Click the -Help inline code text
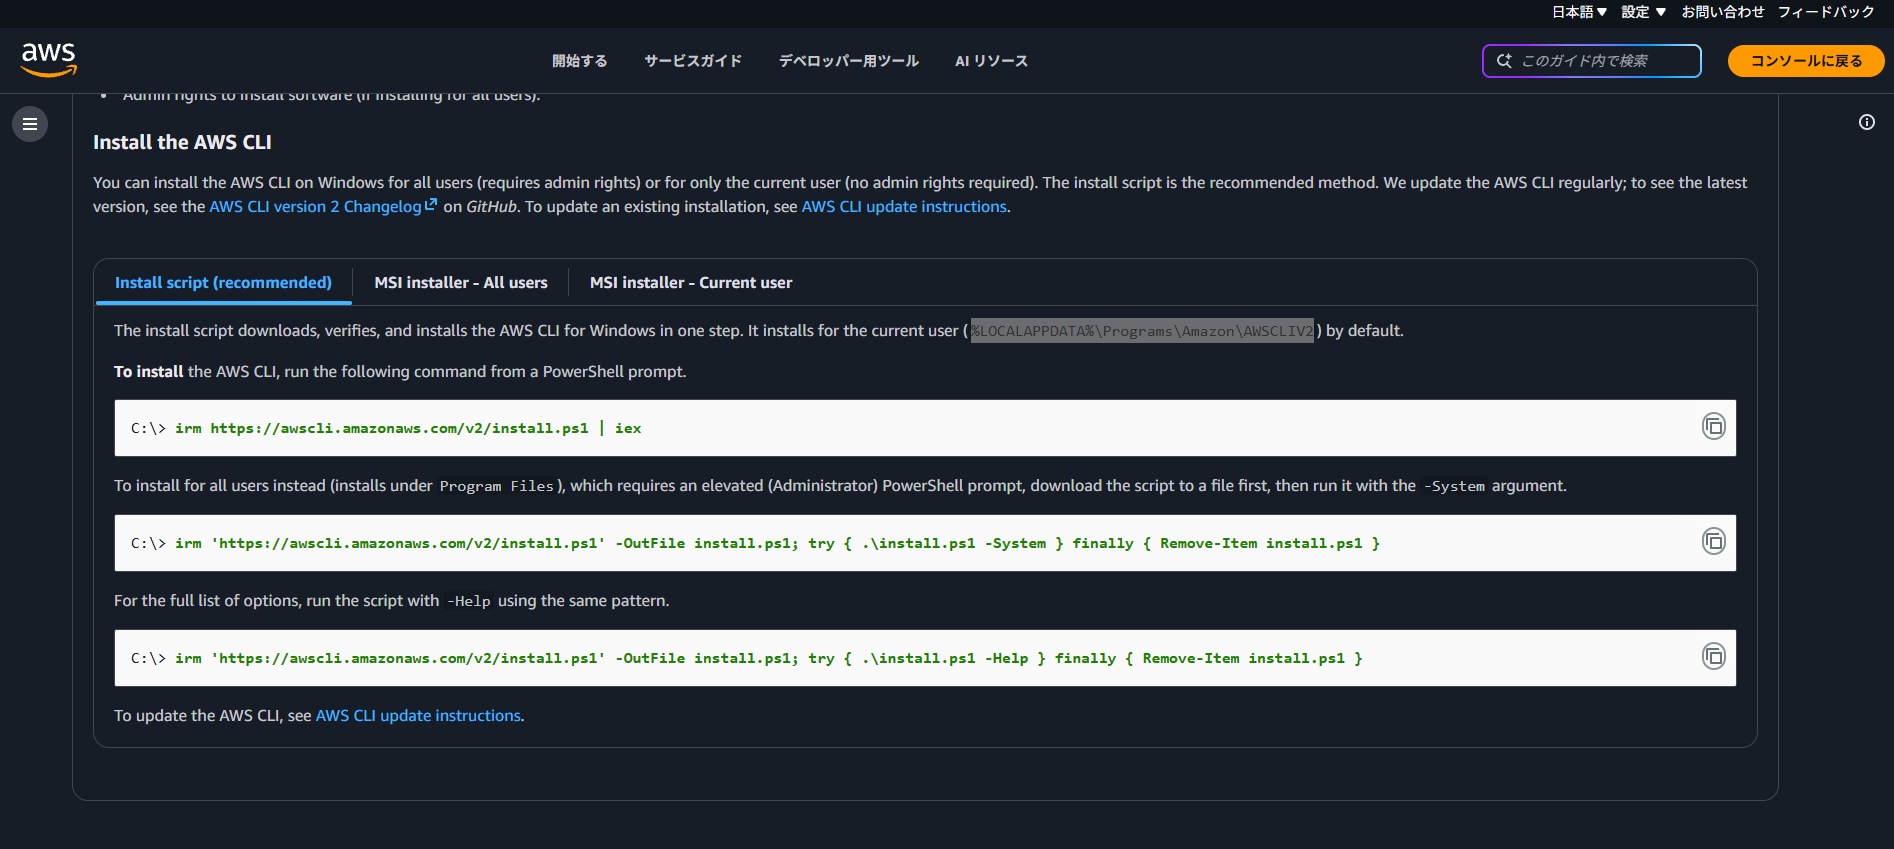This screenshot has width=1894, height=849. click(468, 601)
